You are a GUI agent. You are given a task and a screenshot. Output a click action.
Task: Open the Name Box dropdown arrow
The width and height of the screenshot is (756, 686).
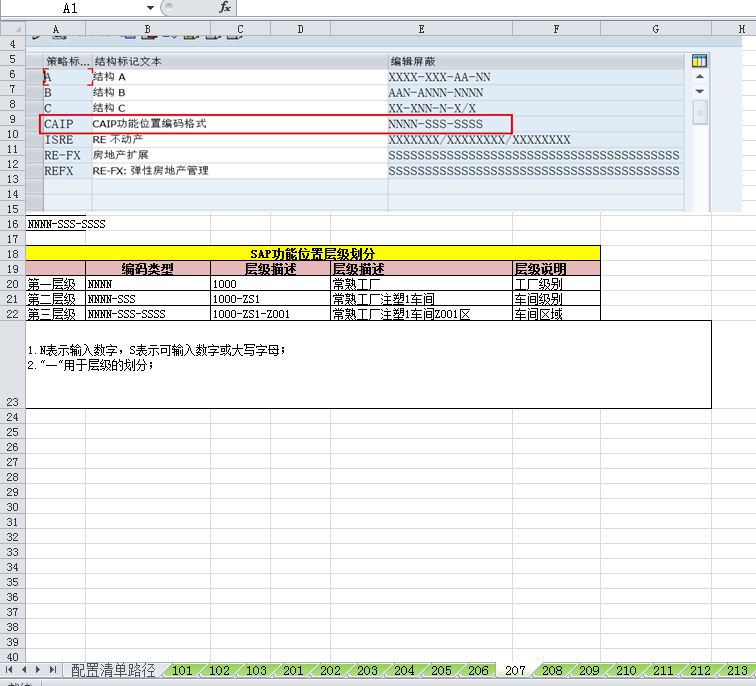[150, 8]
